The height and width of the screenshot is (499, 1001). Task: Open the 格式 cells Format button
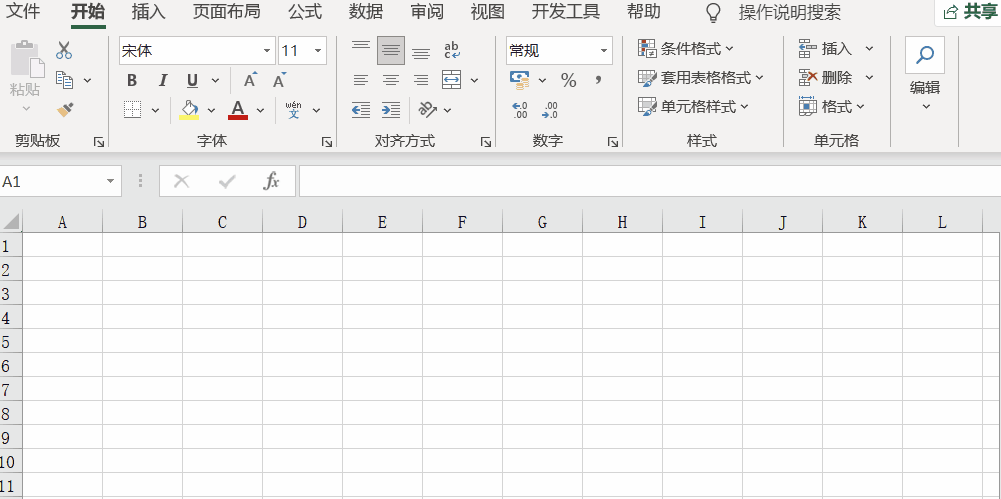pos(831,107)
